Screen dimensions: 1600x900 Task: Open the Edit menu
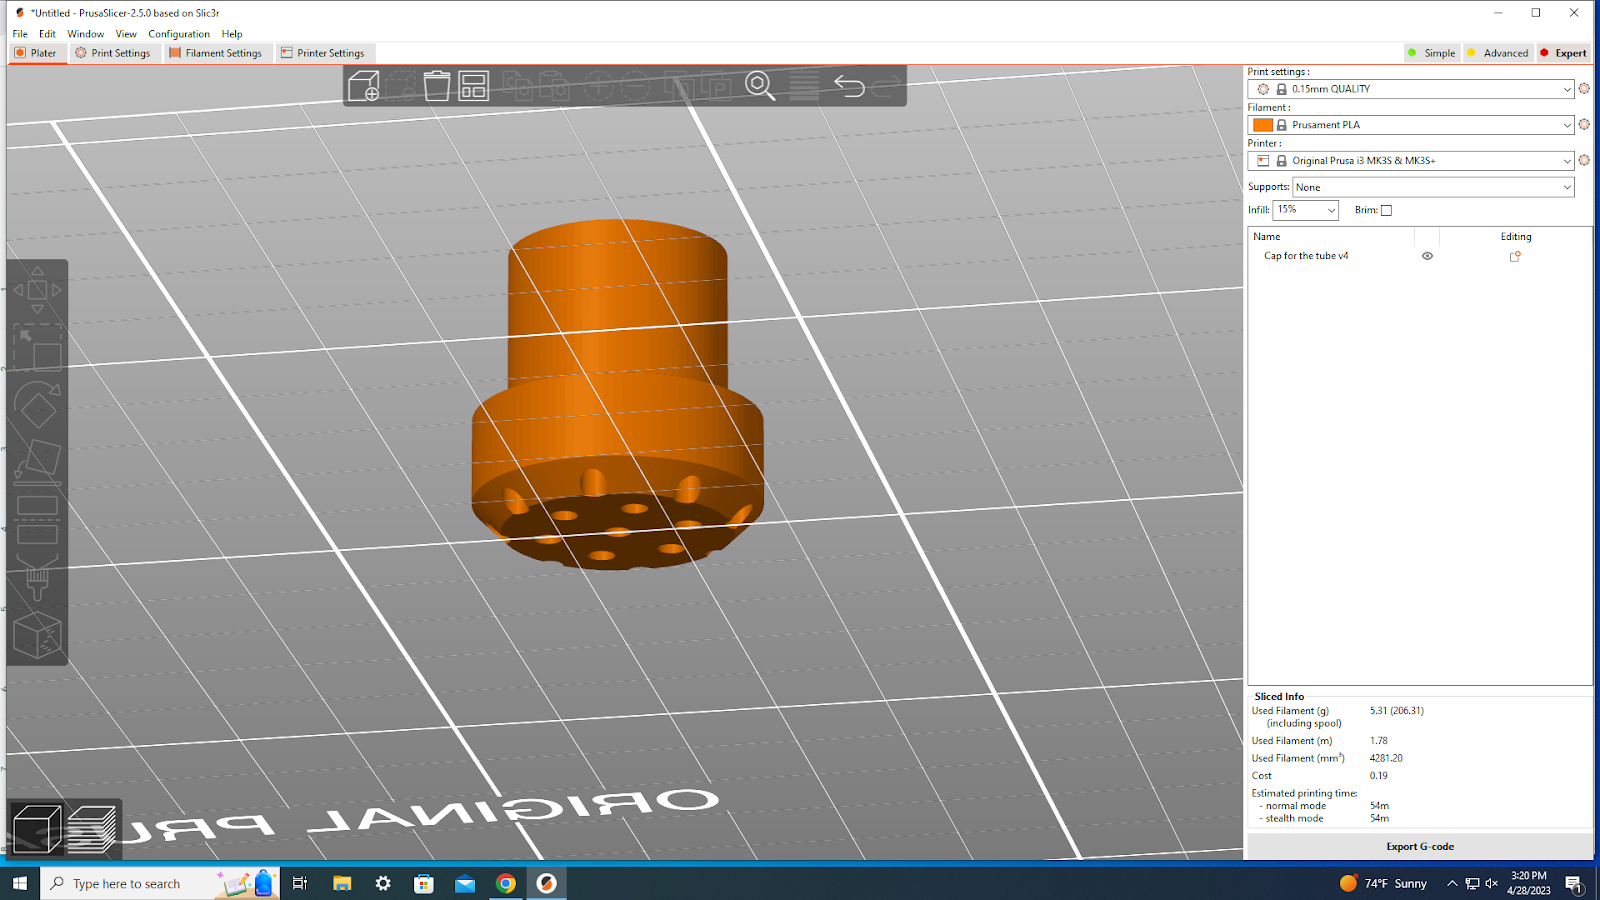point(47,34)
